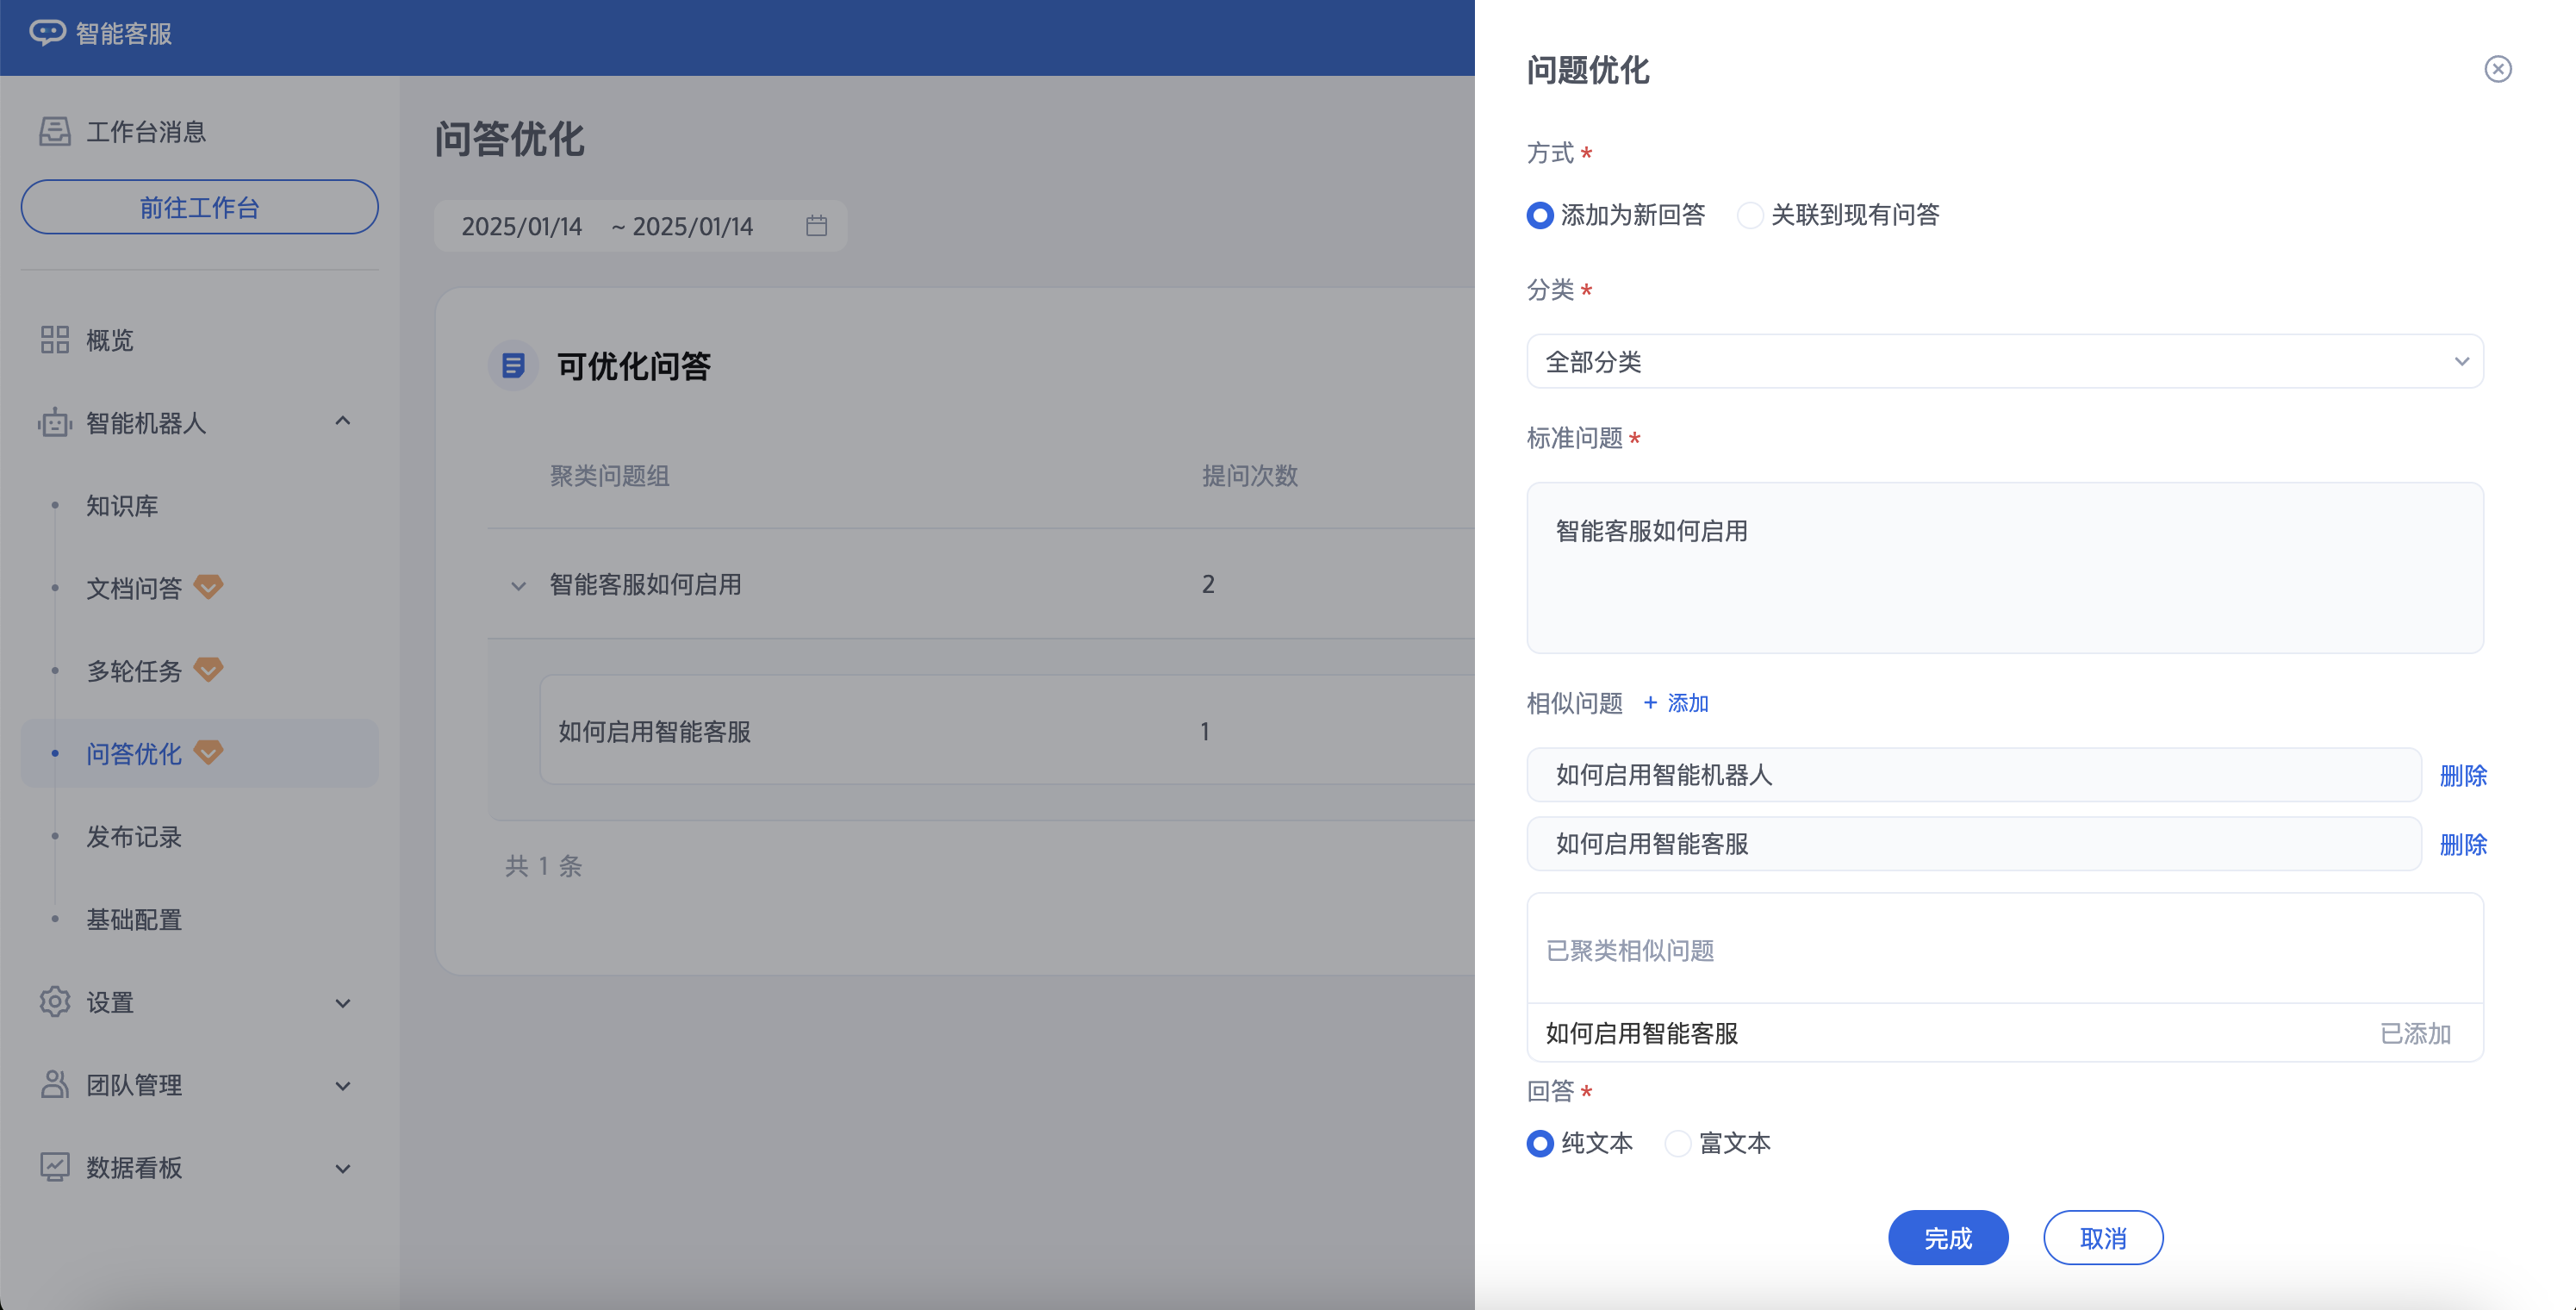The image size is (2576, 1310).
Task: Select the 关联到现有问答 radio option
Action: (1749, 215)
